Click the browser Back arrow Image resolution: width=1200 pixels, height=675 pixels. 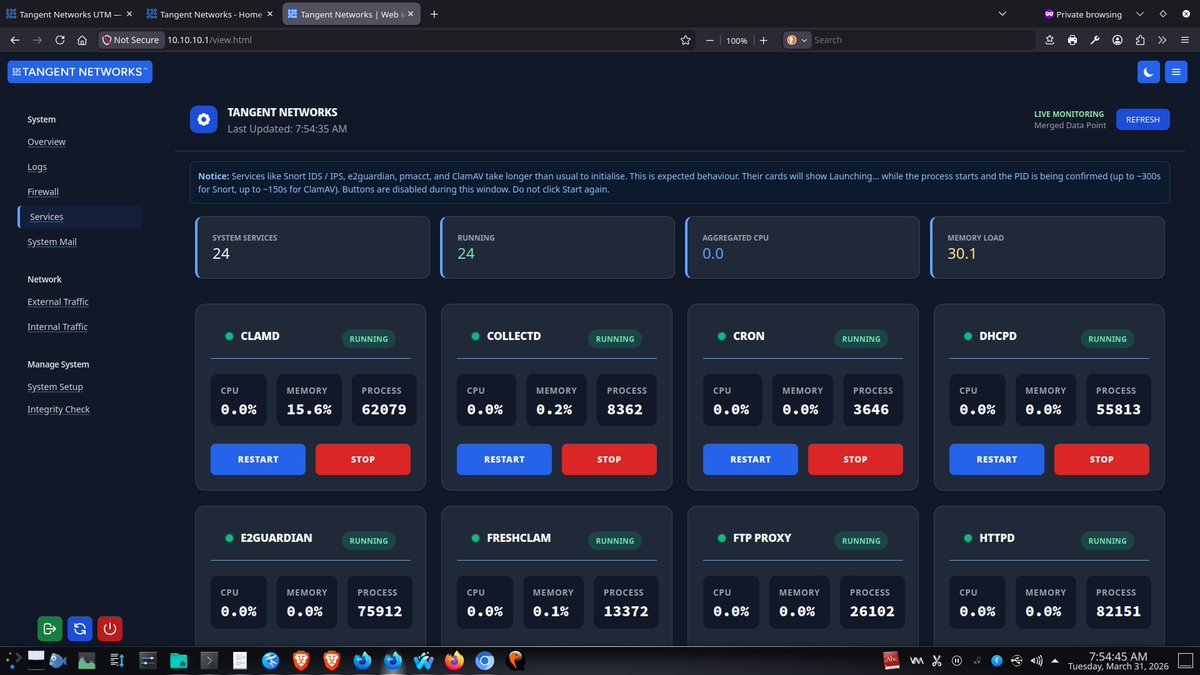tap(15, 40)
